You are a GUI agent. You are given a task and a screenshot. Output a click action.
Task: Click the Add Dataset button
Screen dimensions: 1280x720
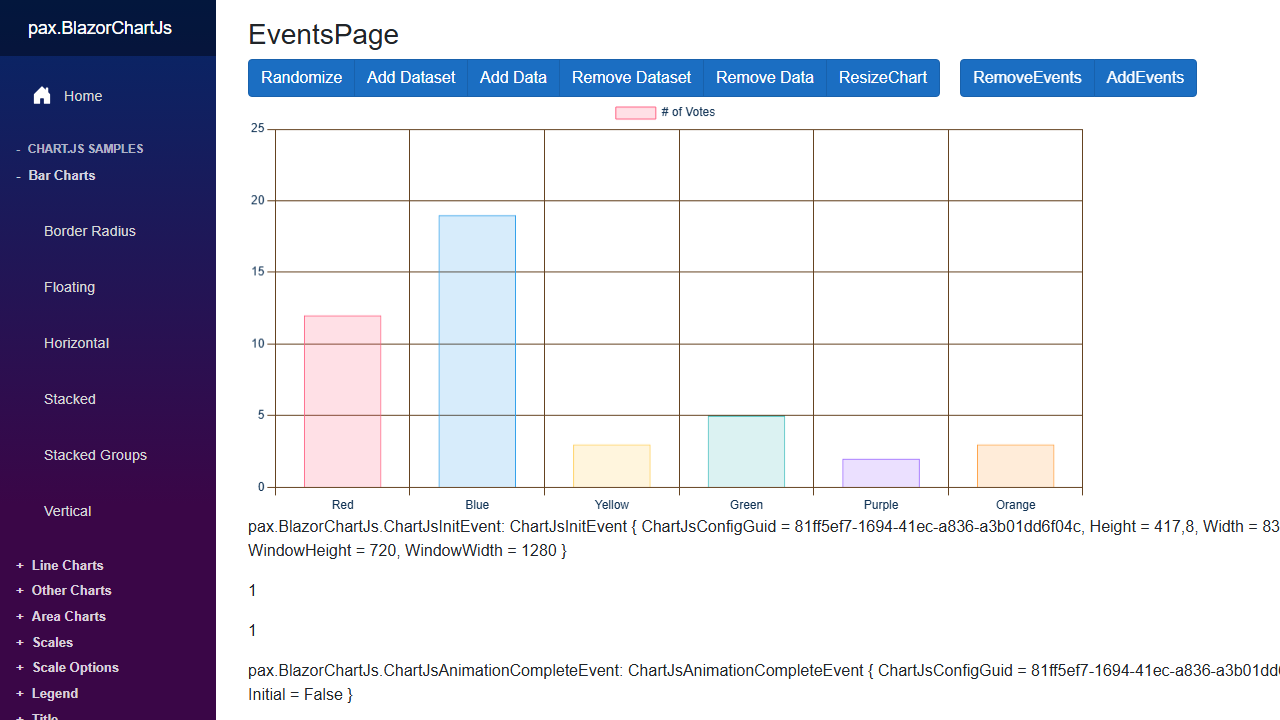pos(411,78)
